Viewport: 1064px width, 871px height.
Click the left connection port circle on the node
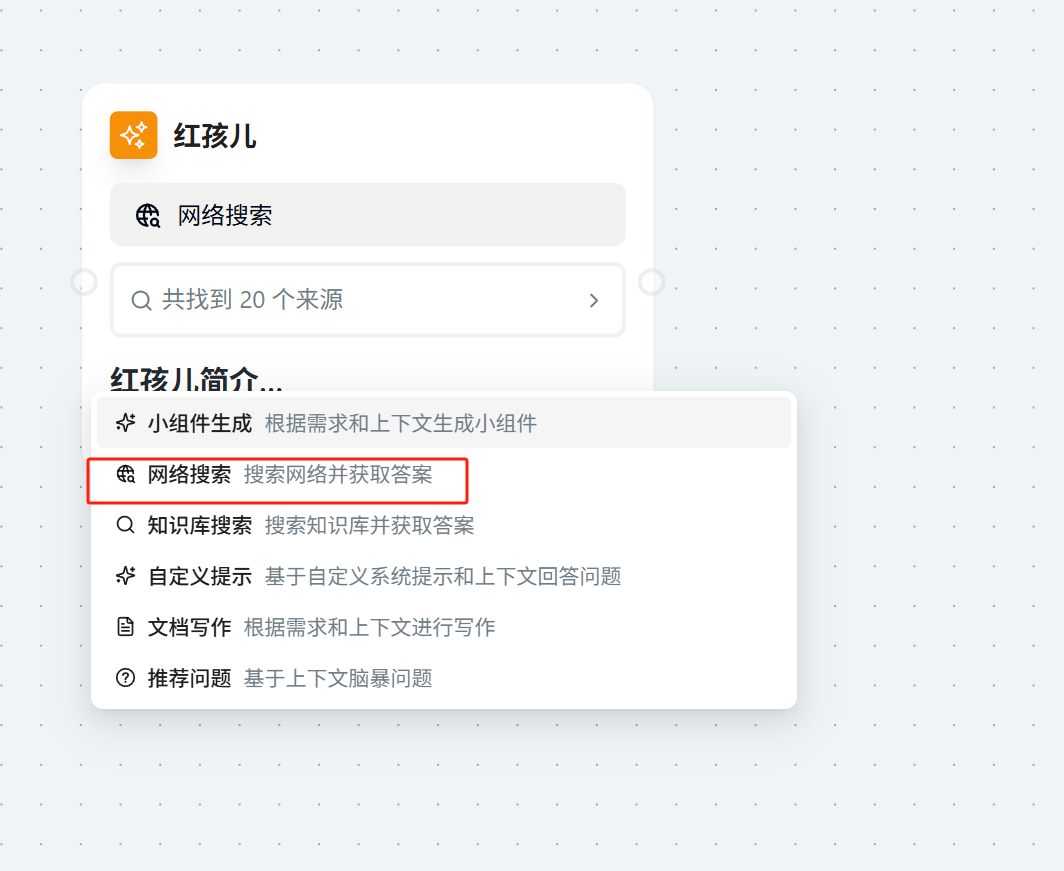pyautogui.click(x=84, y=282)
